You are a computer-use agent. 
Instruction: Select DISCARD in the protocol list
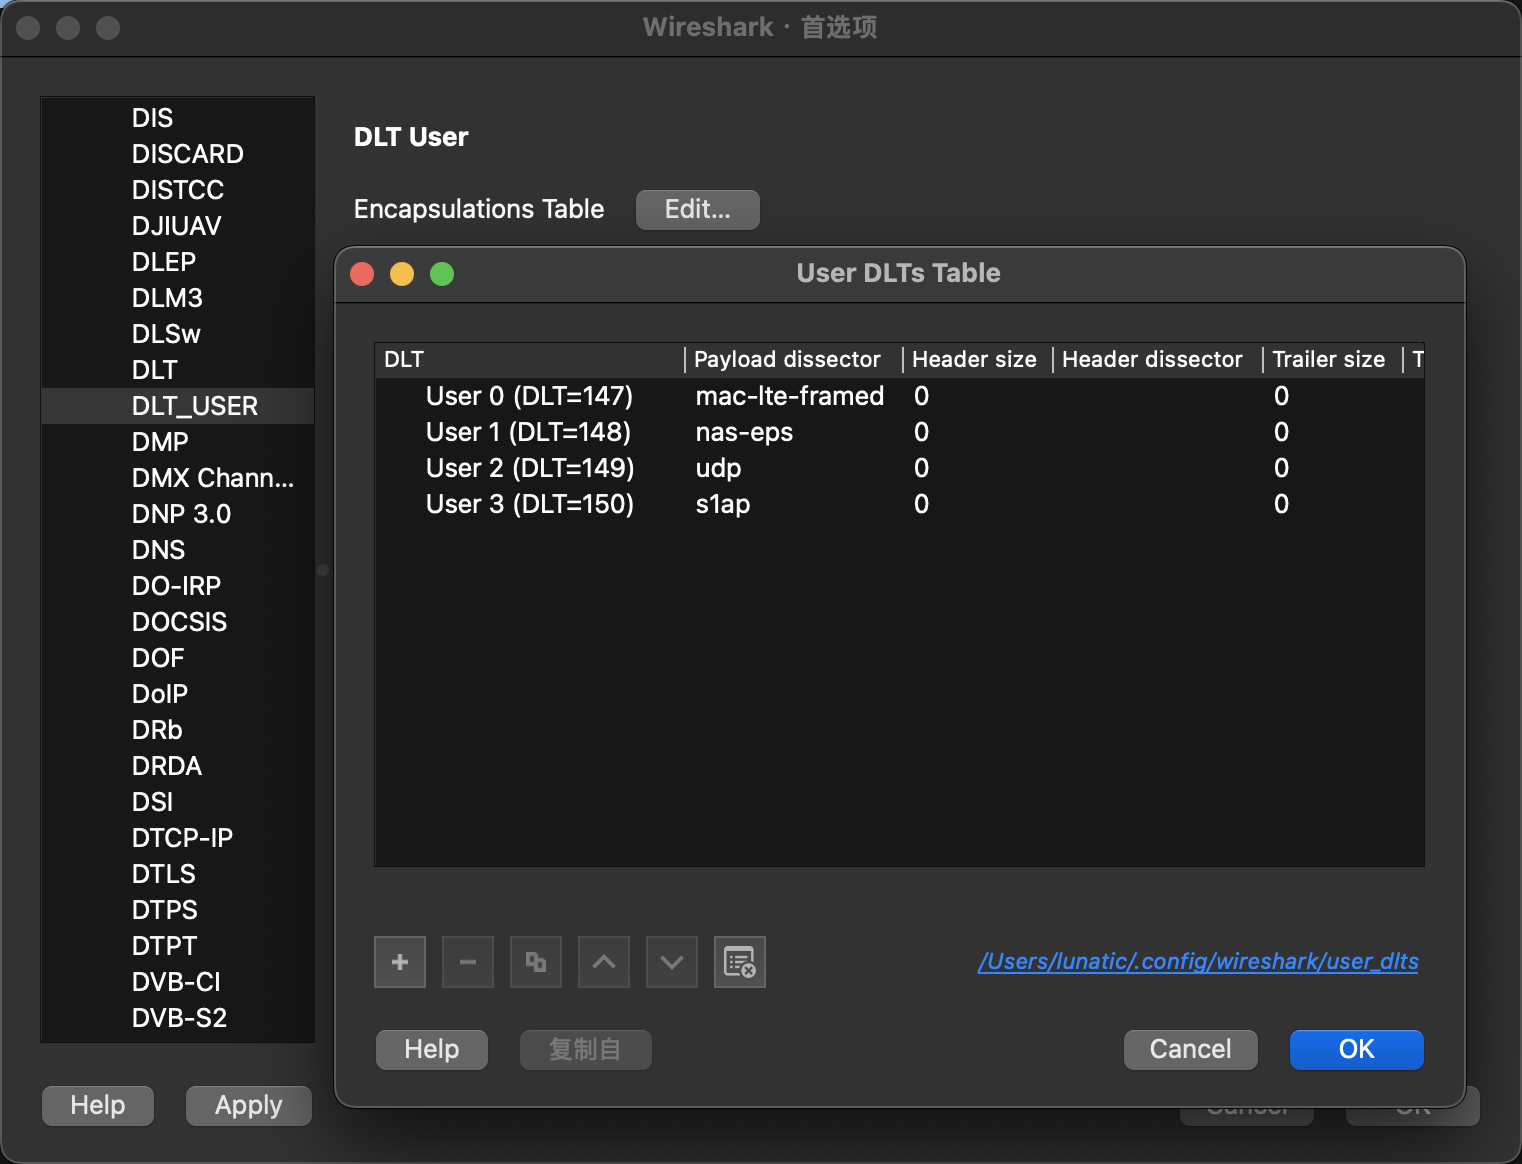[x=178, y=154]
